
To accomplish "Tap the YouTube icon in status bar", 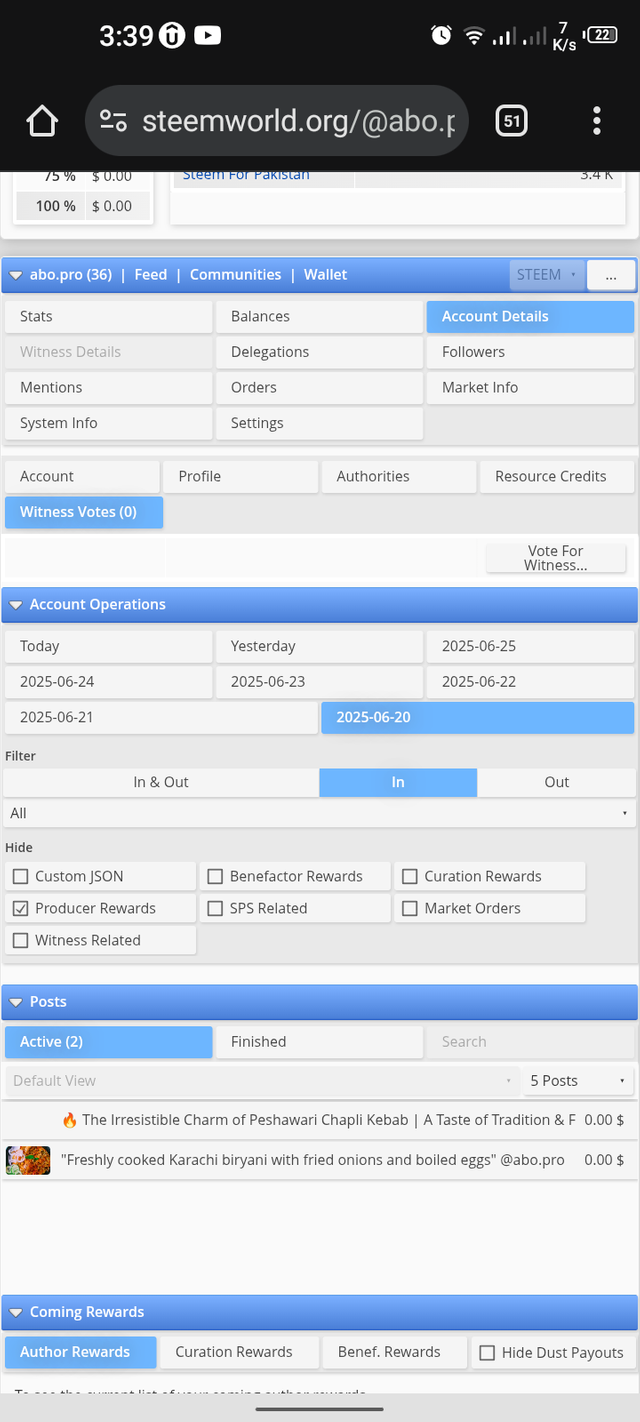I will click(x=208, y=36).
